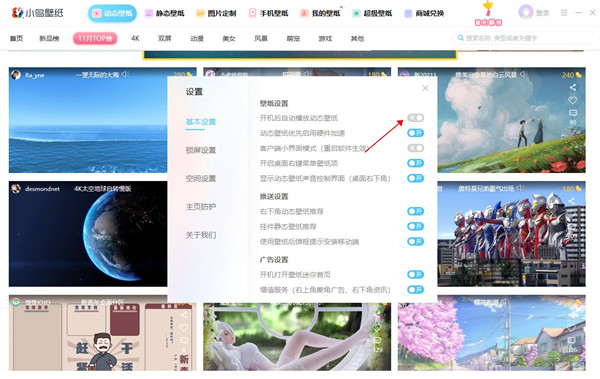
Task: Disable 动态壁纸优先启用硬件加速 toggle
Action: tap(415, 133)
